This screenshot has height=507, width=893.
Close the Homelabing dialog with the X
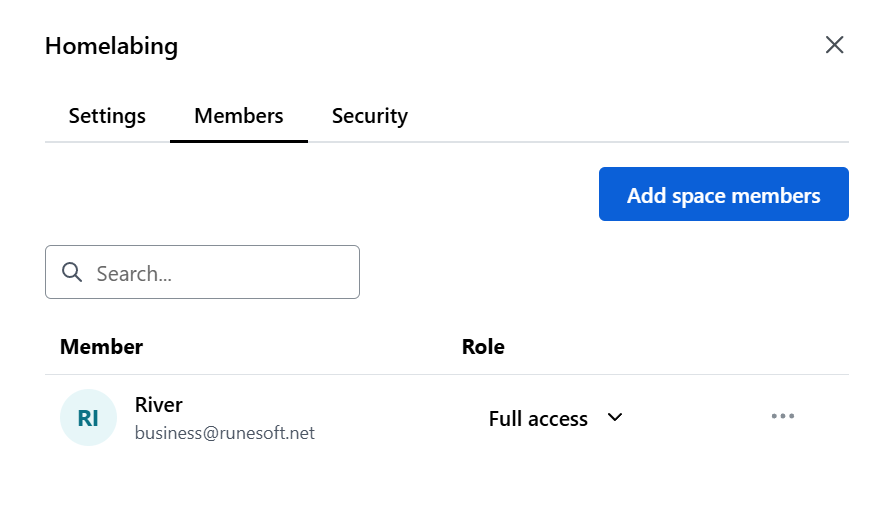tap(834, 45)
